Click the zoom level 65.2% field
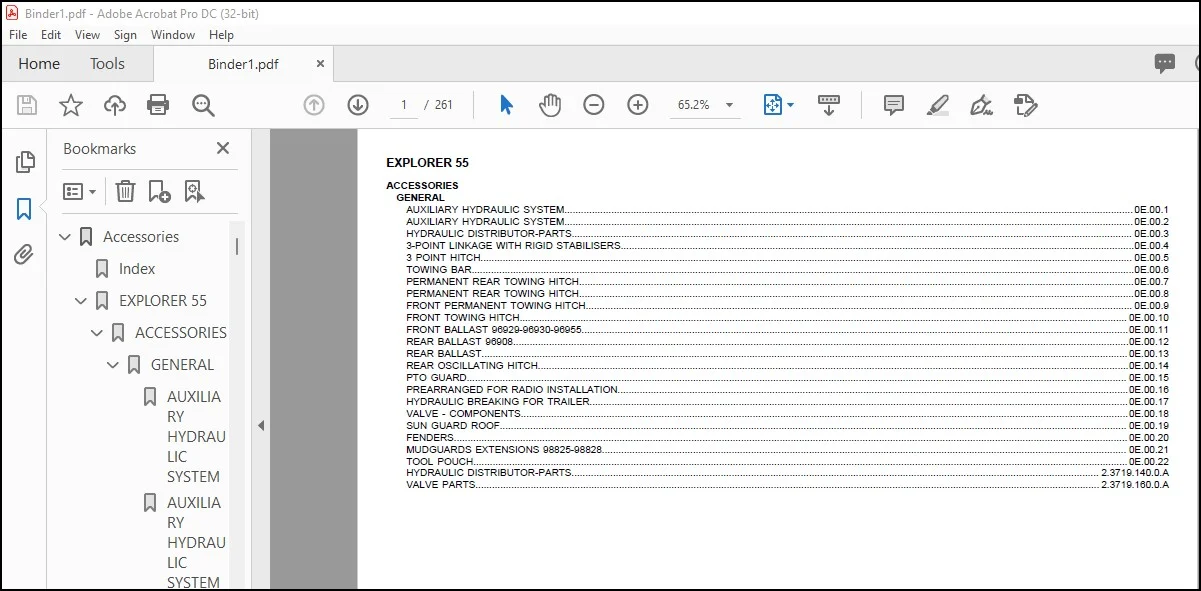The width and height of the screenshot is (1201, 591). pyautogui.click(x=694, y=105)
